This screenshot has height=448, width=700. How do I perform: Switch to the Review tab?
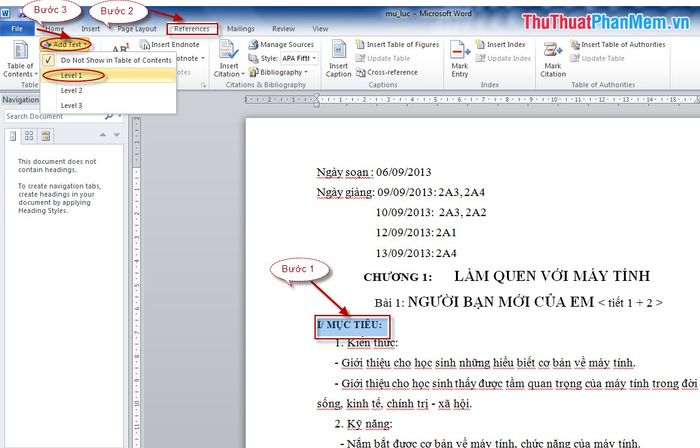coord(283,29)
